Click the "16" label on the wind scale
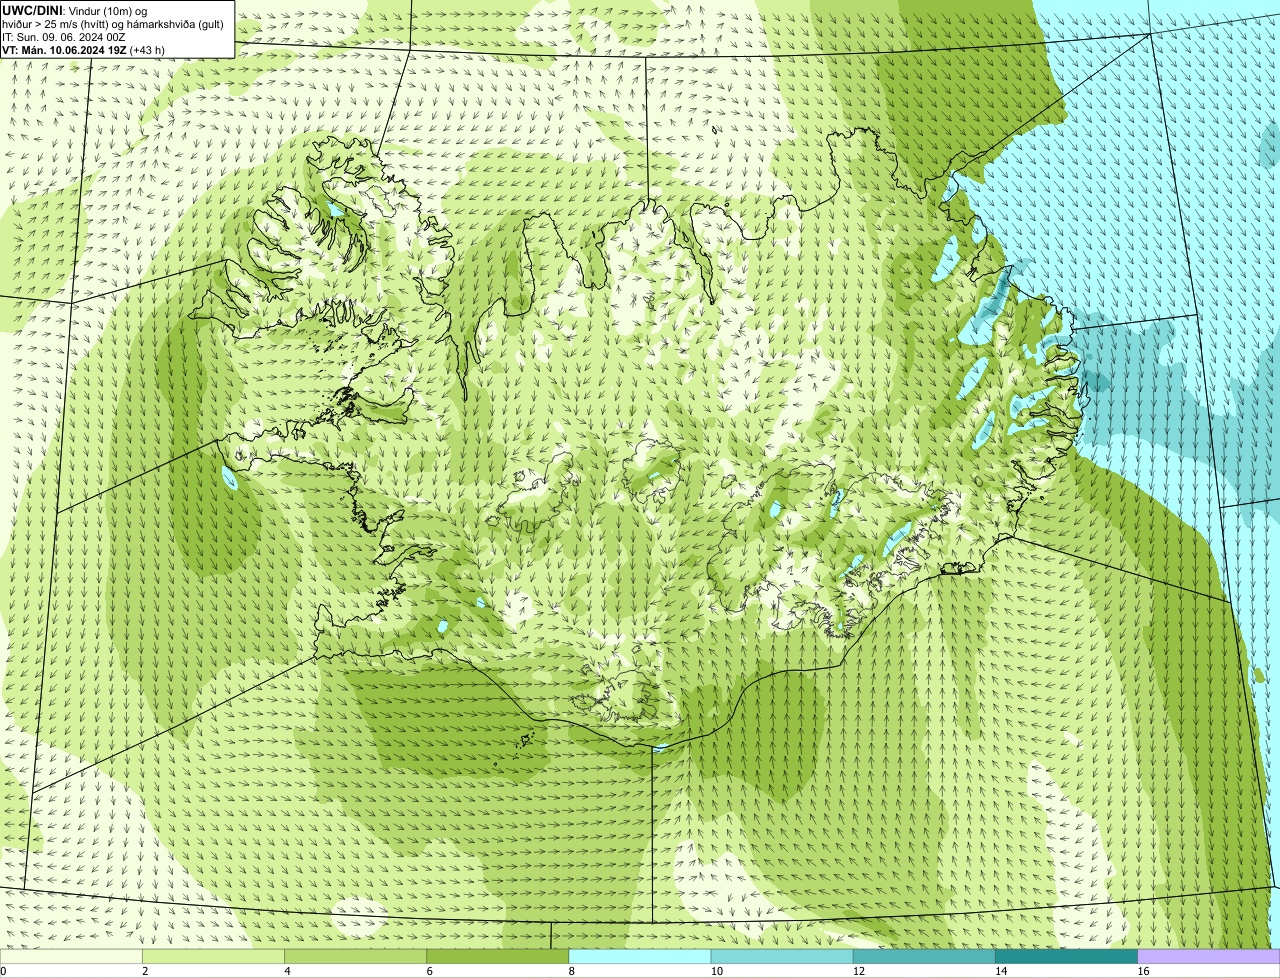 1142,971
